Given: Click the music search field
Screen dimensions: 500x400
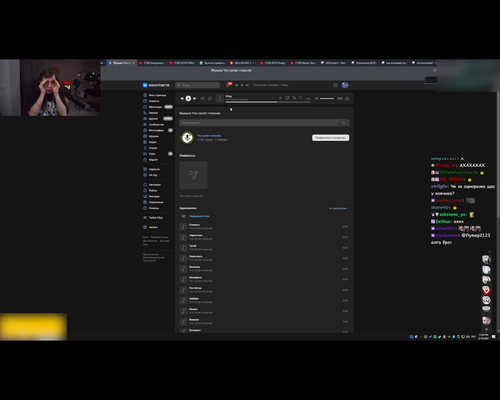Looking at the screenshot, I should coord(259,123).
